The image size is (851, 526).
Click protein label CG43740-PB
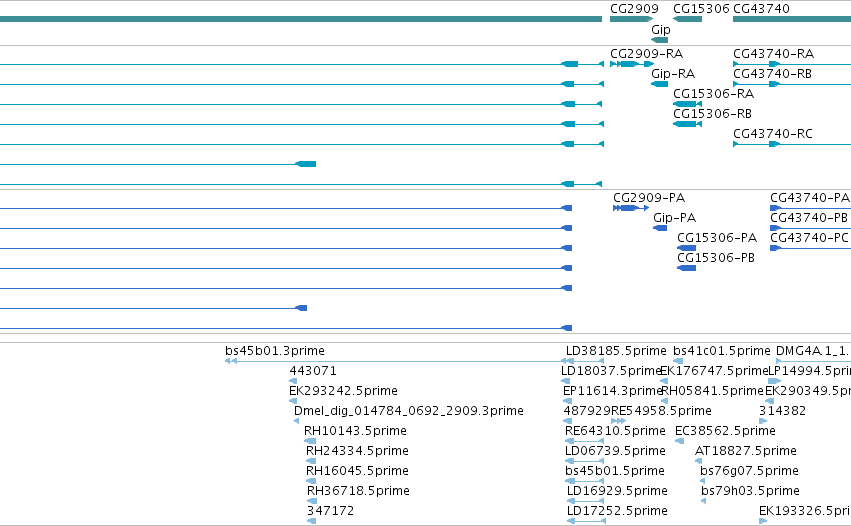point(809,218)
